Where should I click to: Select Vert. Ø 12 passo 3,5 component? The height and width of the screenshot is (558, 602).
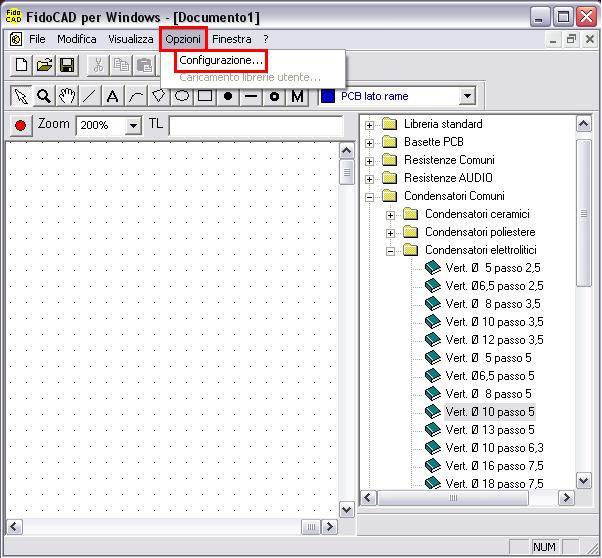494,340
